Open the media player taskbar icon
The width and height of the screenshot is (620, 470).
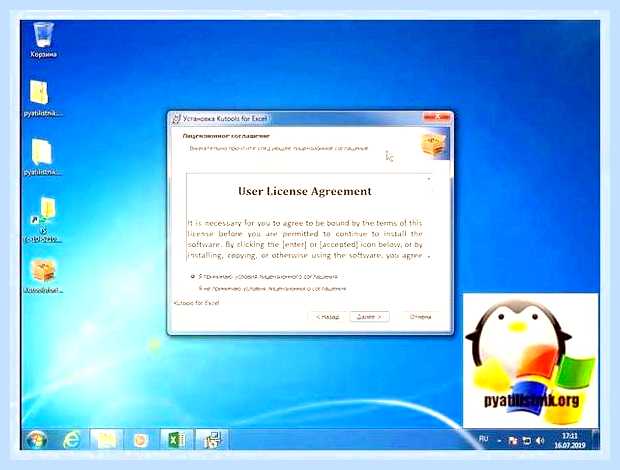141,440
